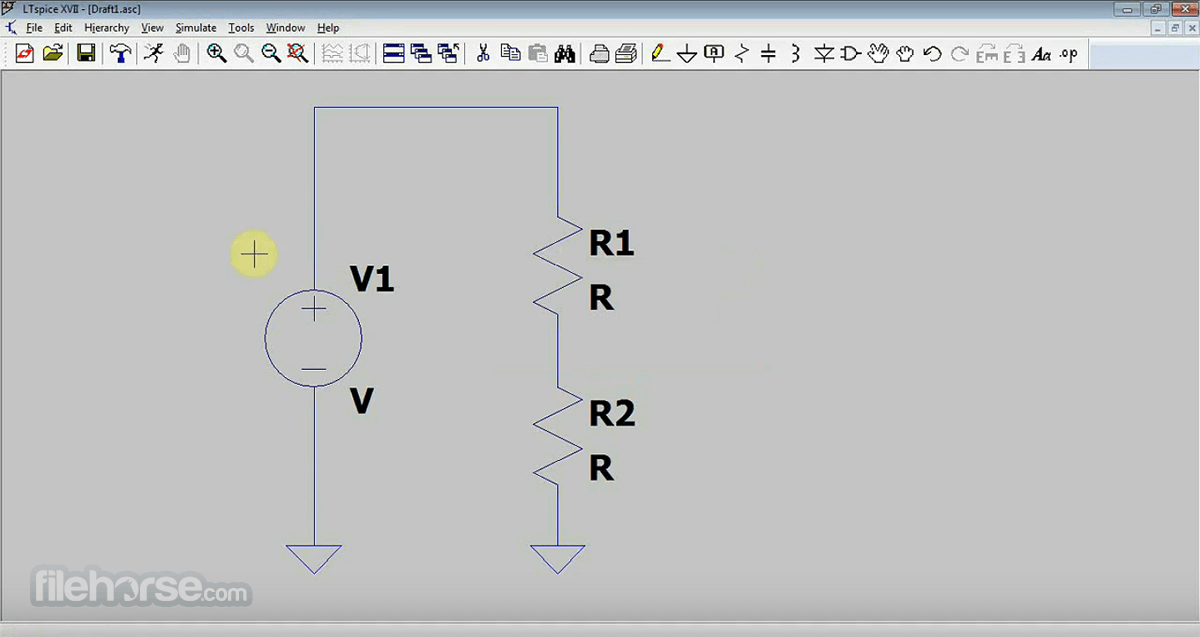Image resolution: width=1200 pixels, height=637 pixels.
Task: Click the V value text below V1
Action: click(x=362, y=401)
